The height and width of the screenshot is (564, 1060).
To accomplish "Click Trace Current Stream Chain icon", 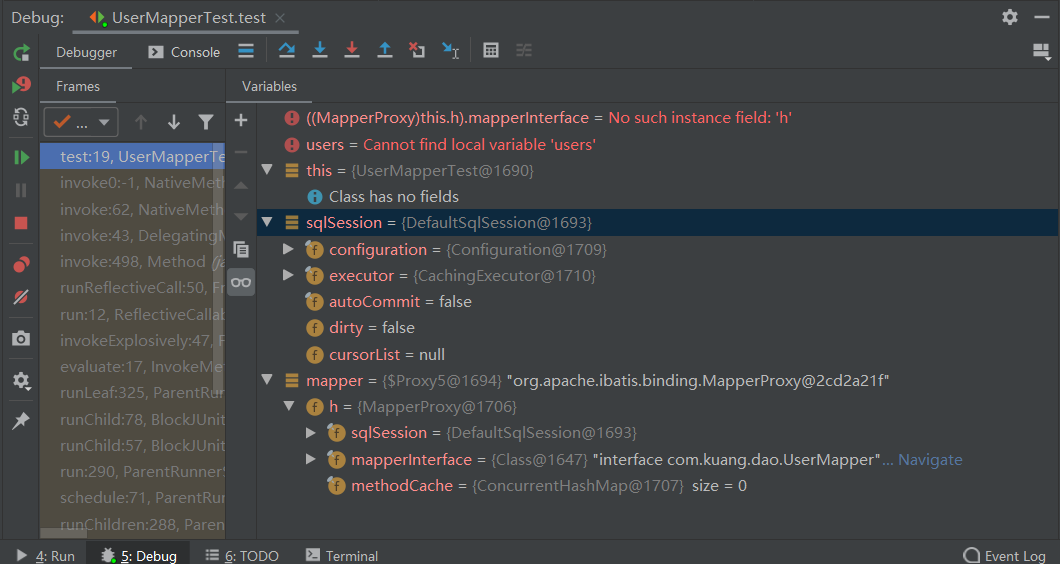I will 524,50.
